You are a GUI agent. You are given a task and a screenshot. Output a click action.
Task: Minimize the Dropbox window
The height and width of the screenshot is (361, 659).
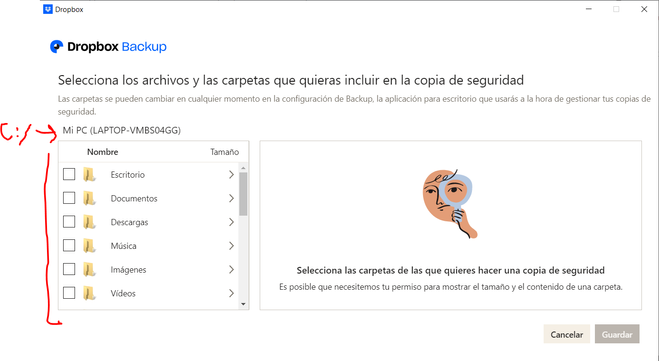tap(589, 9)
